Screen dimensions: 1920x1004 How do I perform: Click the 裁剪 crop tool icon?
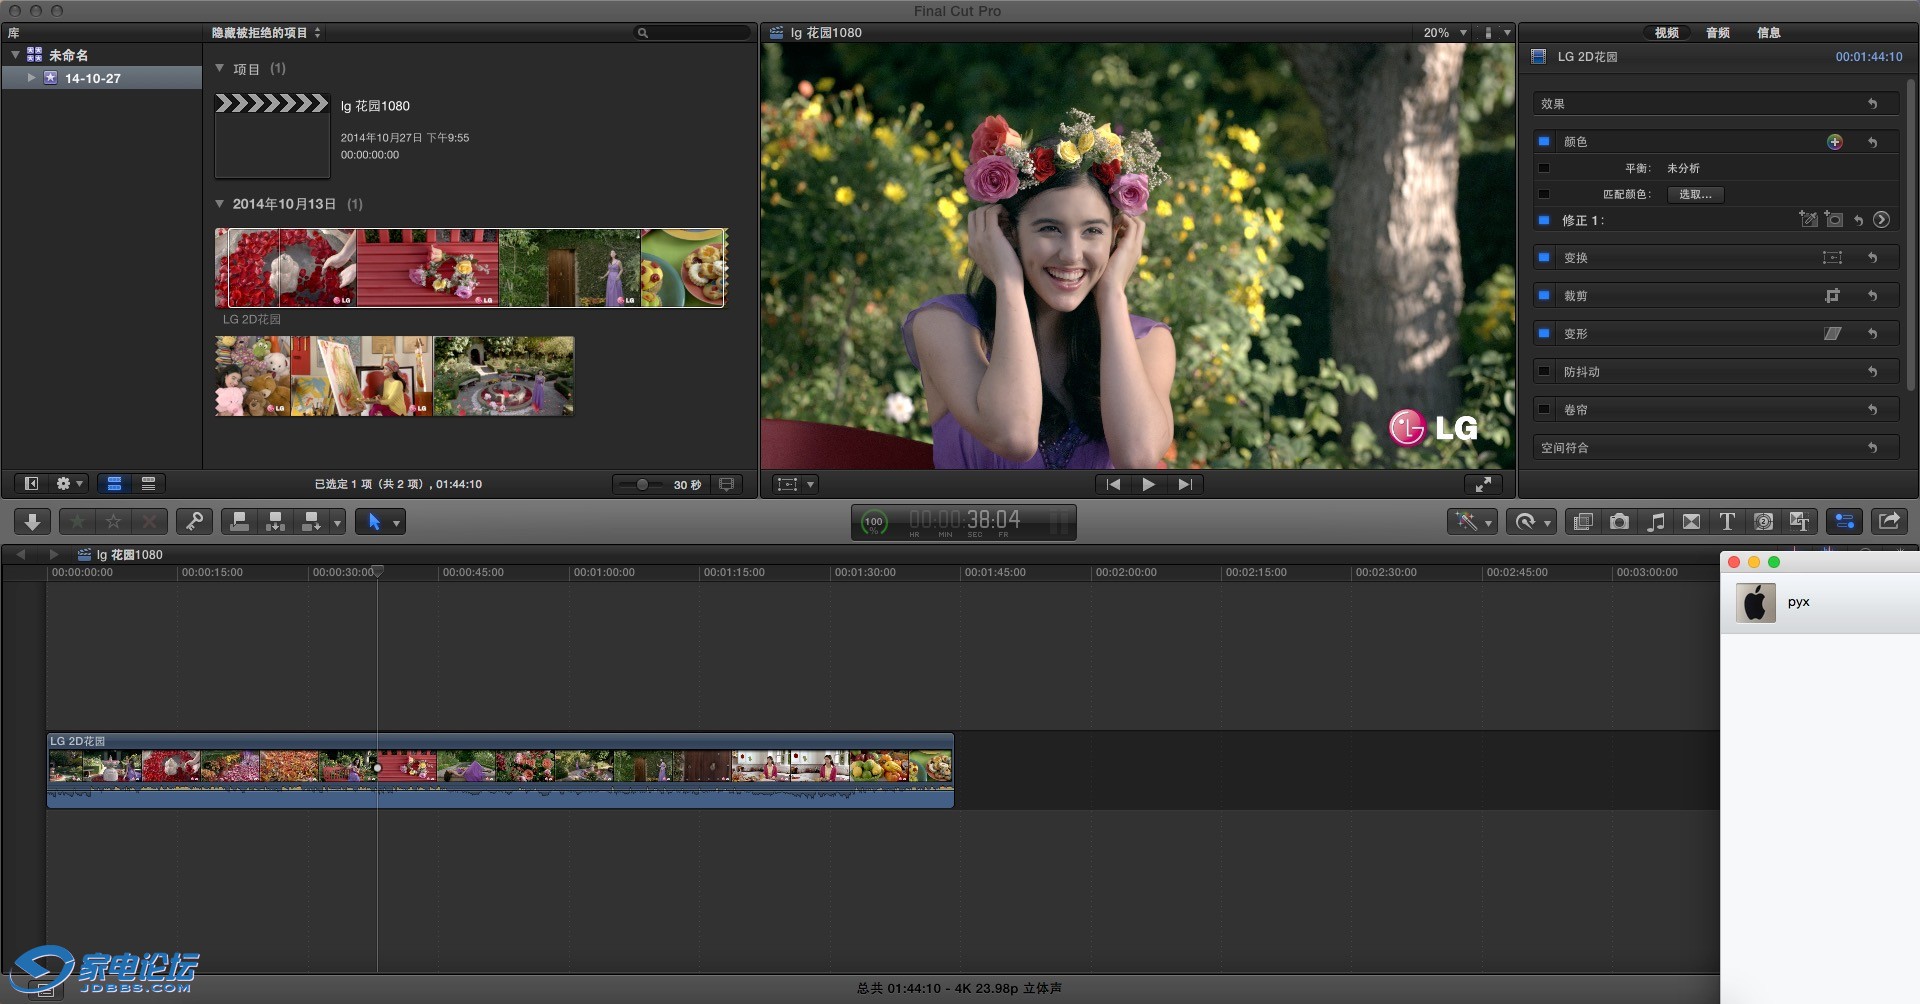coord(1832,296)
